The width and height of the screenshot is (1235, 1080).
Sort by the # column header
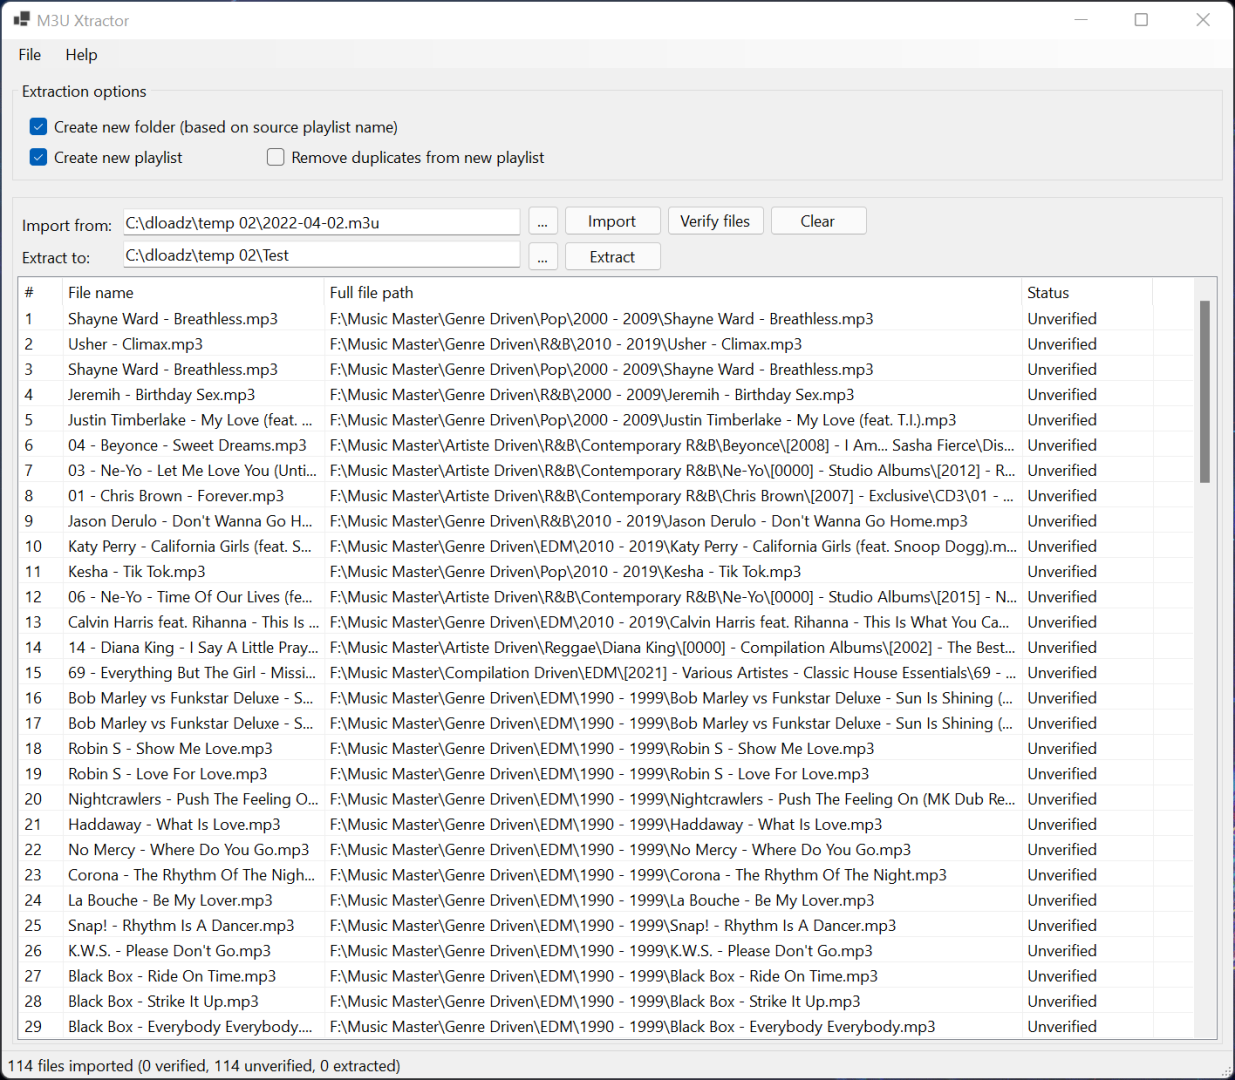point(39,293)
